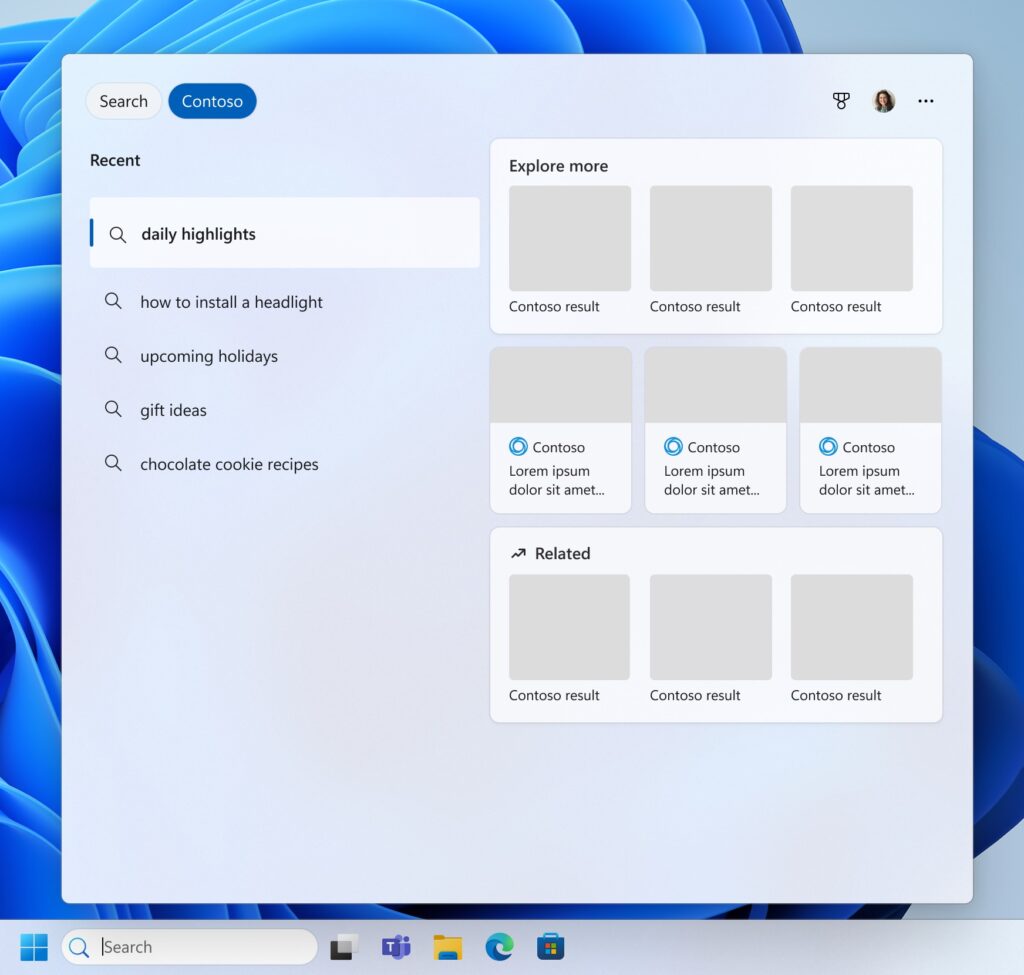
Task: Click the Start button on the taskbar
Action: click(35, 946)
